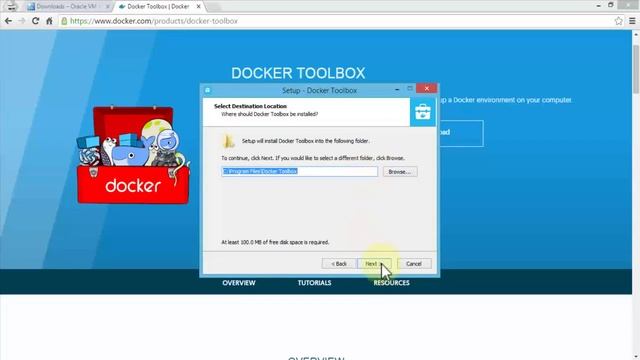Minimize the browser window
640x360 pixels.
[598, 6]
